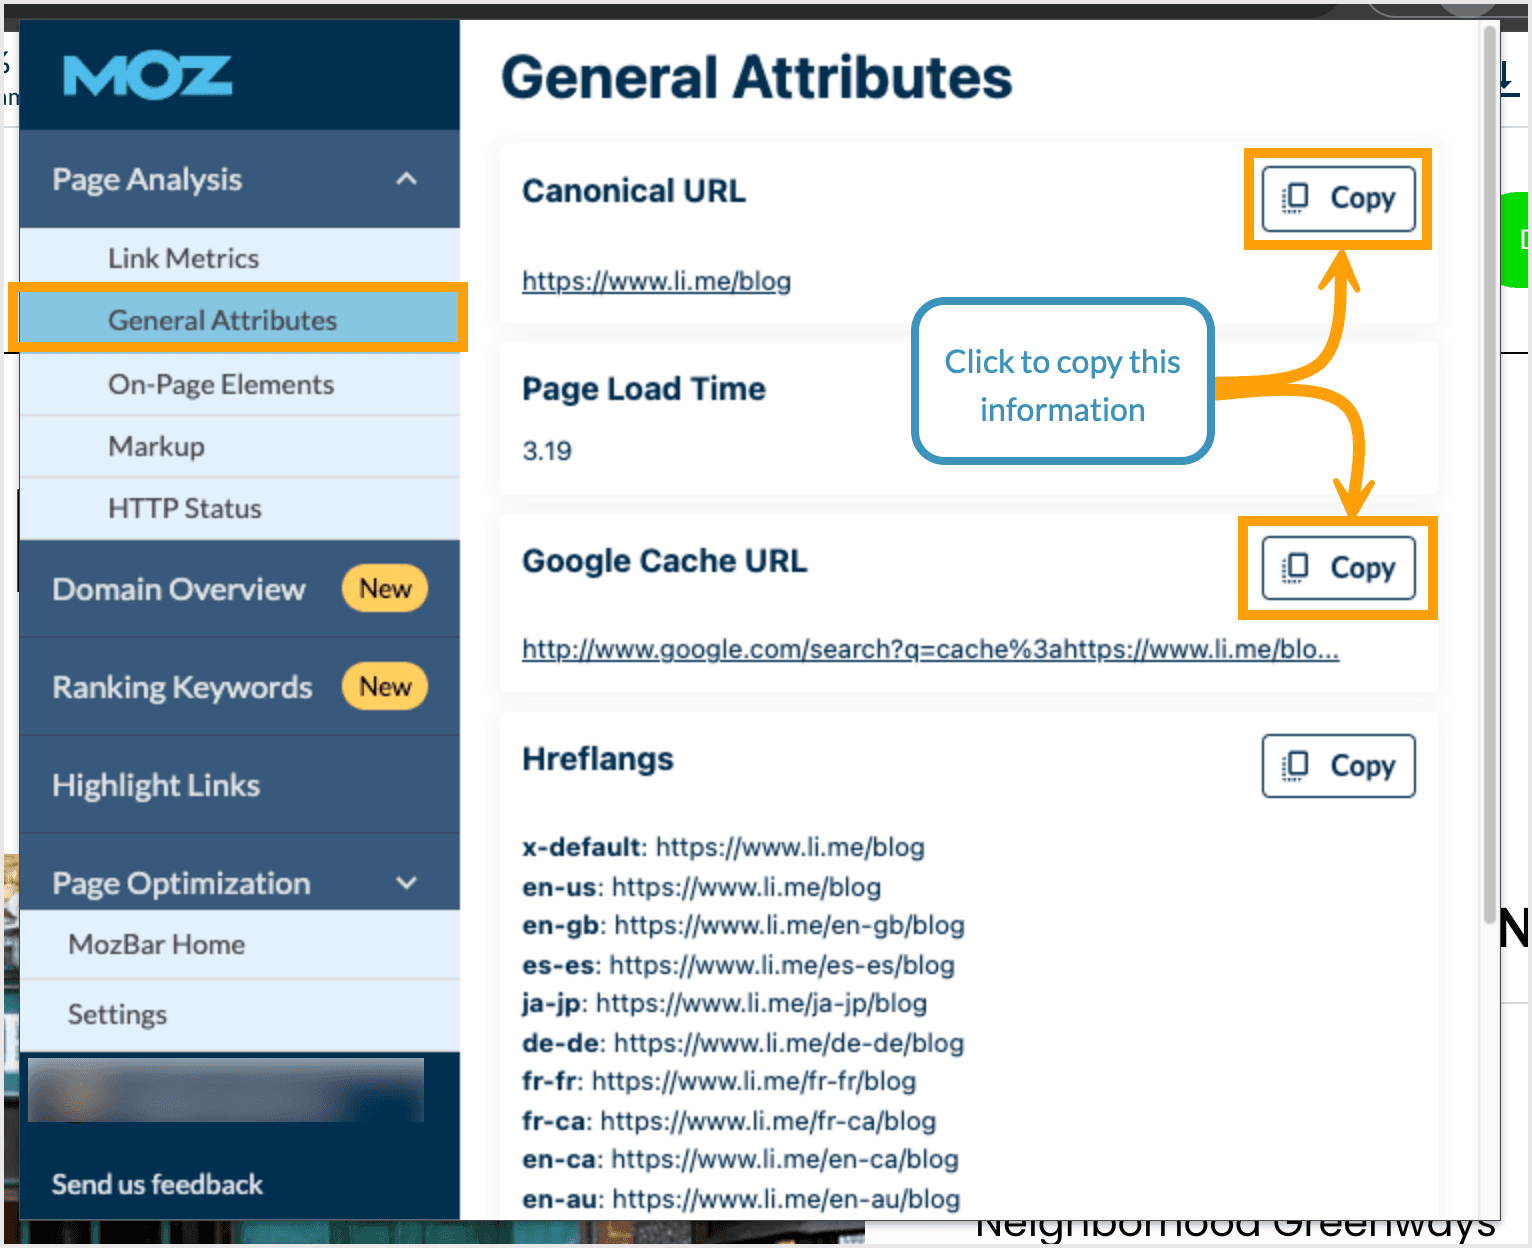
Task: Open the Markup section
Action: [x=156, y=446]
